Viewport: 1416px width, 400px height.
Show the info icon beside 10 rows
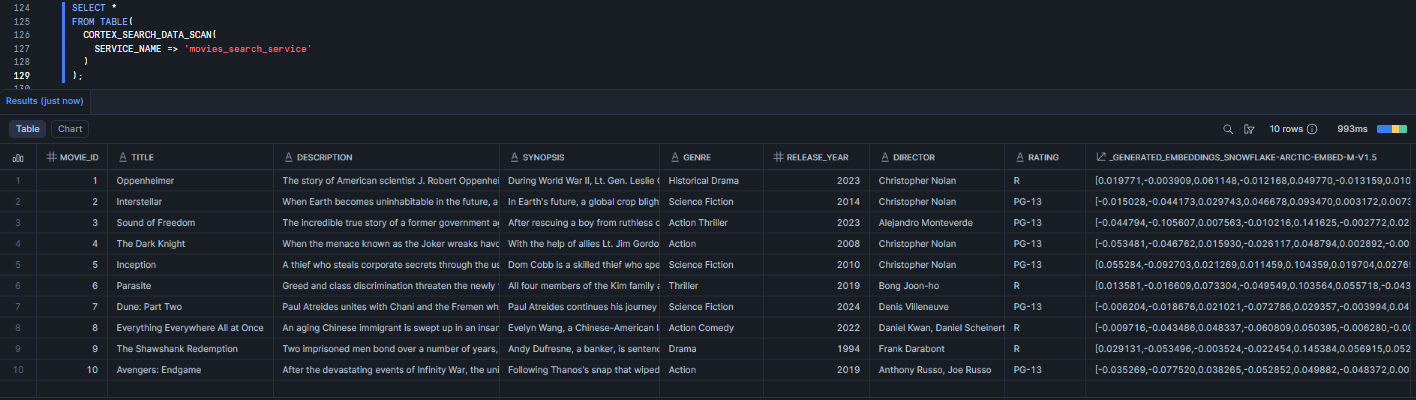tap(1312, 129)
